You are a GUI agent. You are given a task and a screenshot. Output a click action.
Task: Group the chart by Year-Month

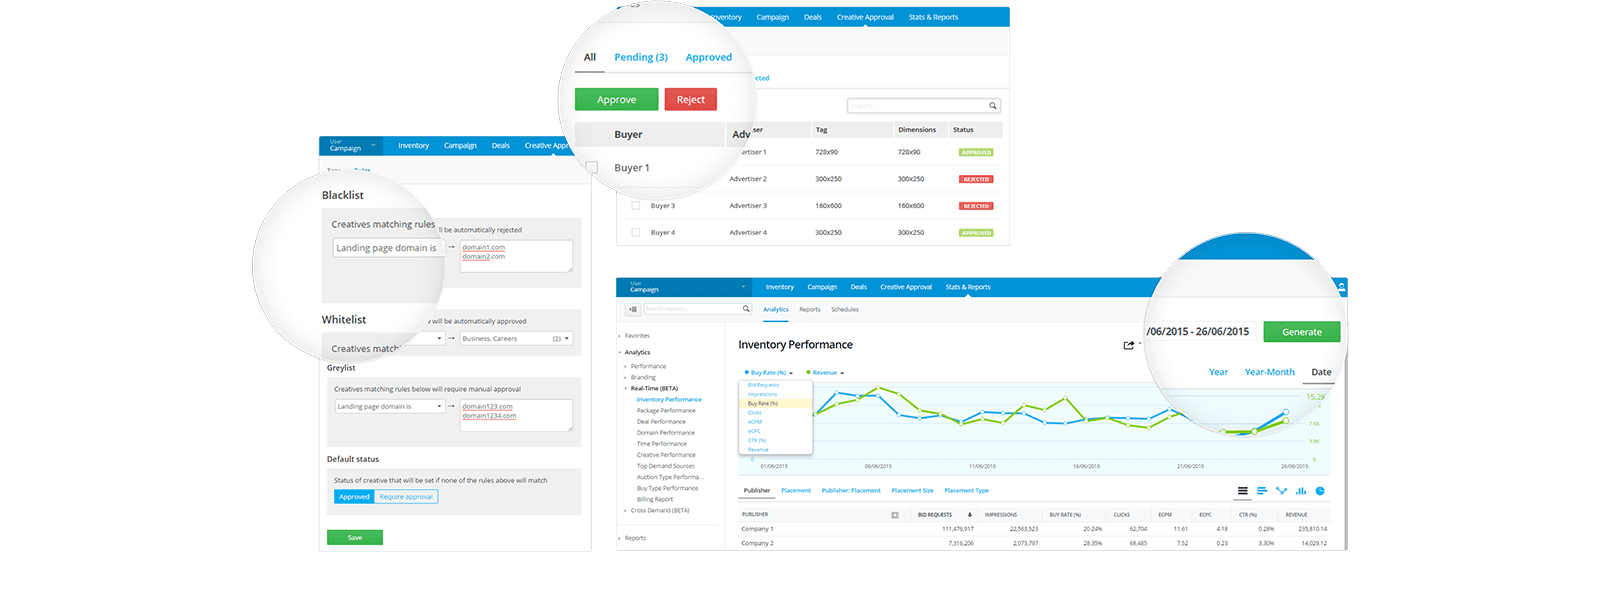[1270, 372]
